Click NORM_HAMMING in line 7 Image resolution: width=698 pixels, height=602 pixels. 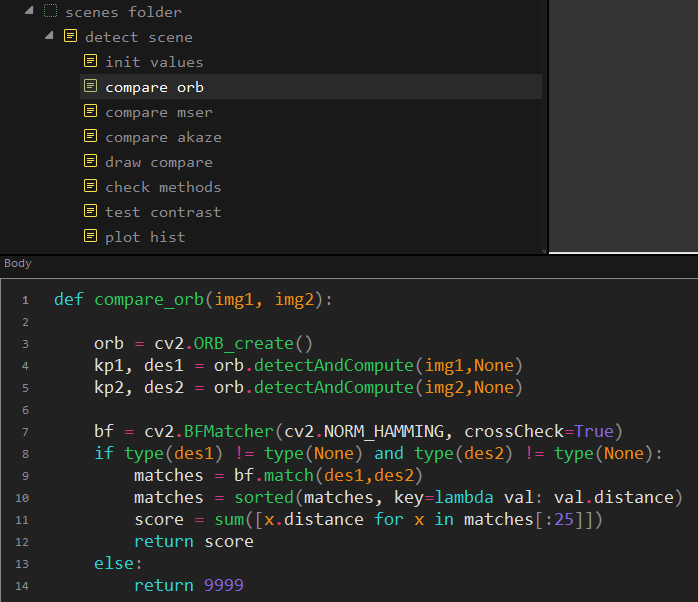click(384, 431)
